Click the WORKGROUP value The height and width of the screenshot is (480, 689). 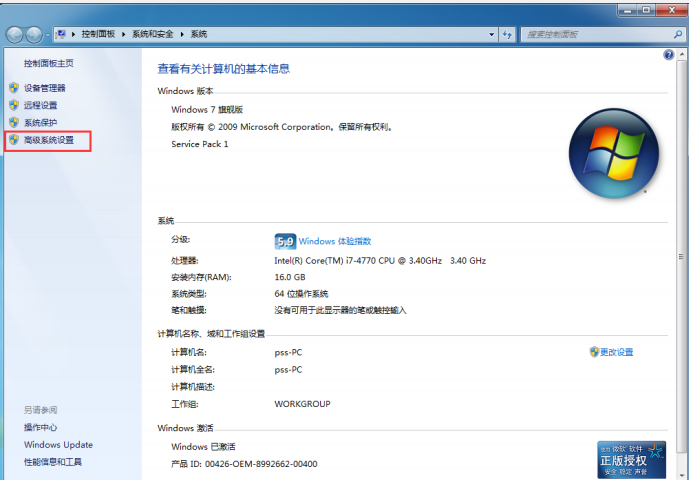click(x=302, y=404)
